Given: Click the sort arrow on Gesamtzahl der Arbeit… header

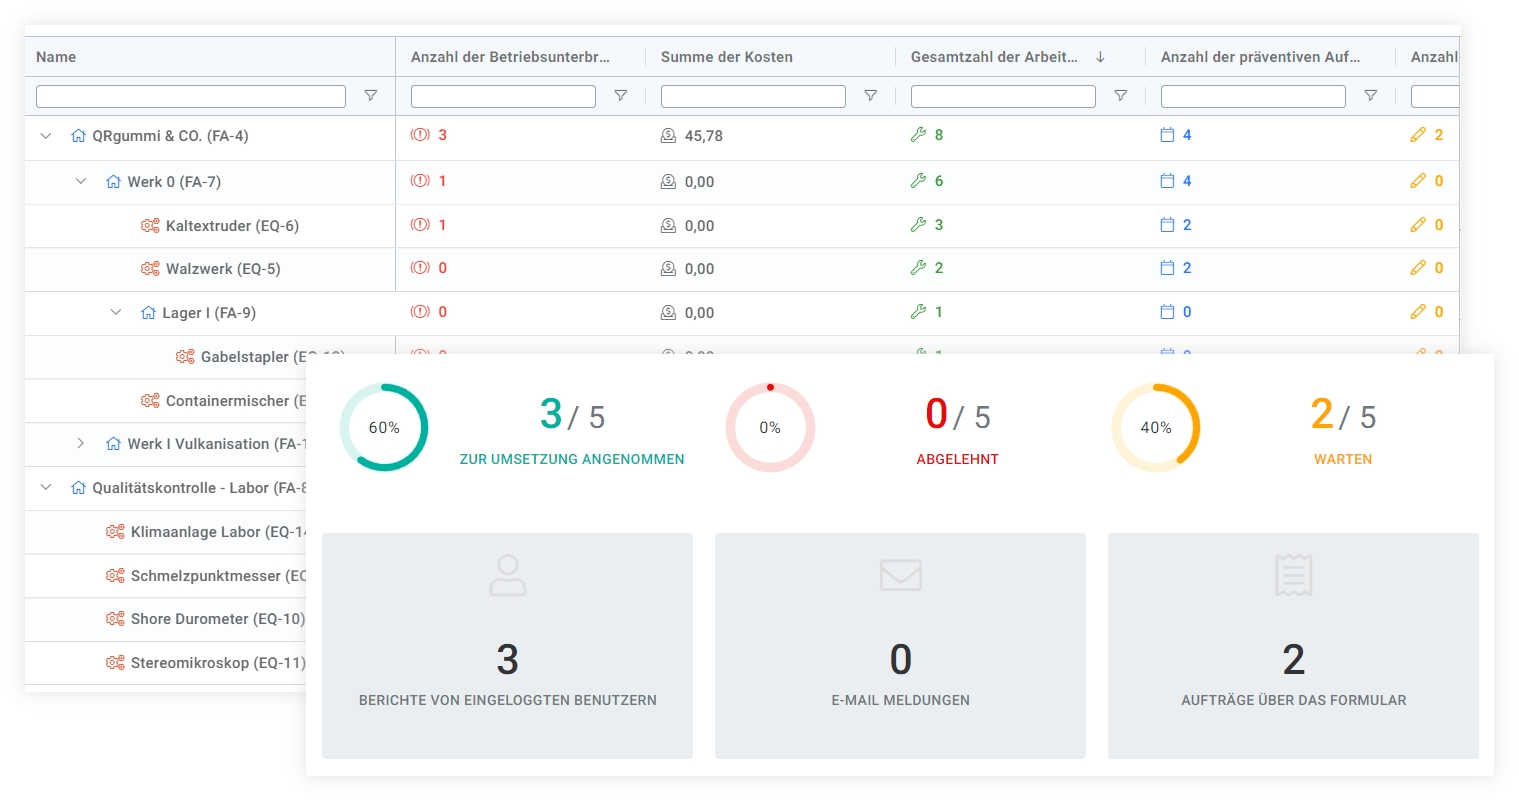Looking at the screenshot, I should 1100,57.
